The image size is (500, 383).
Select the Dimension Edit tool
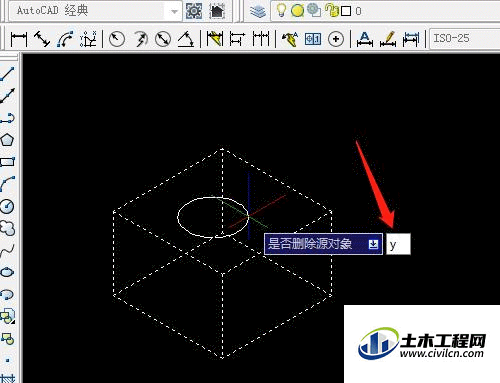click(x=365, y=39)
